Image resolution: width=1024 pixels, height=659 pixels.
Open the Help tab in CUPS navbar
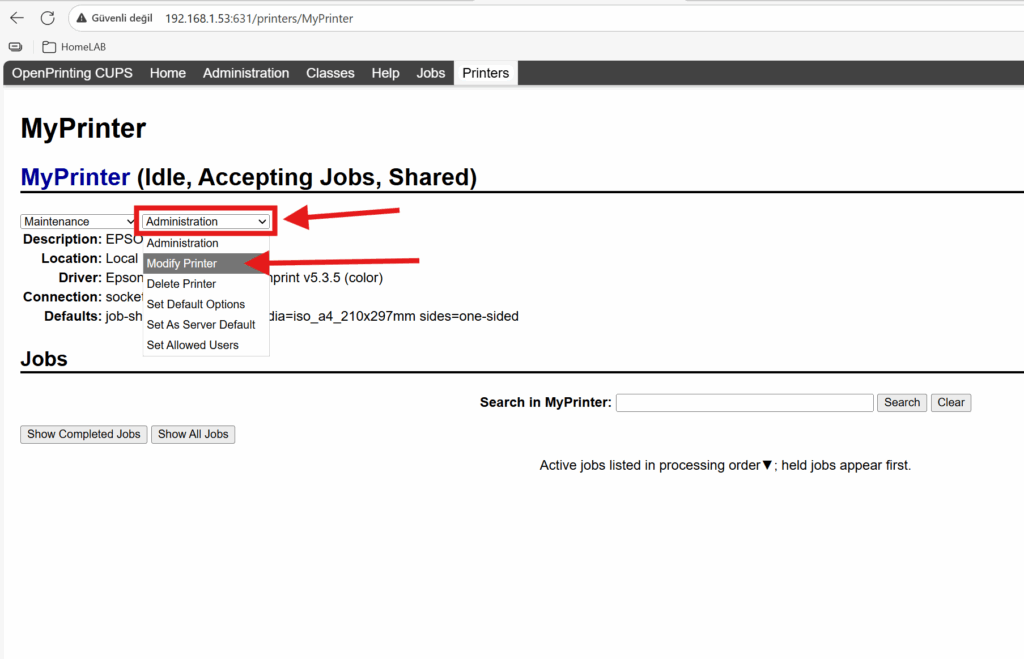click(x=385, y=73)
